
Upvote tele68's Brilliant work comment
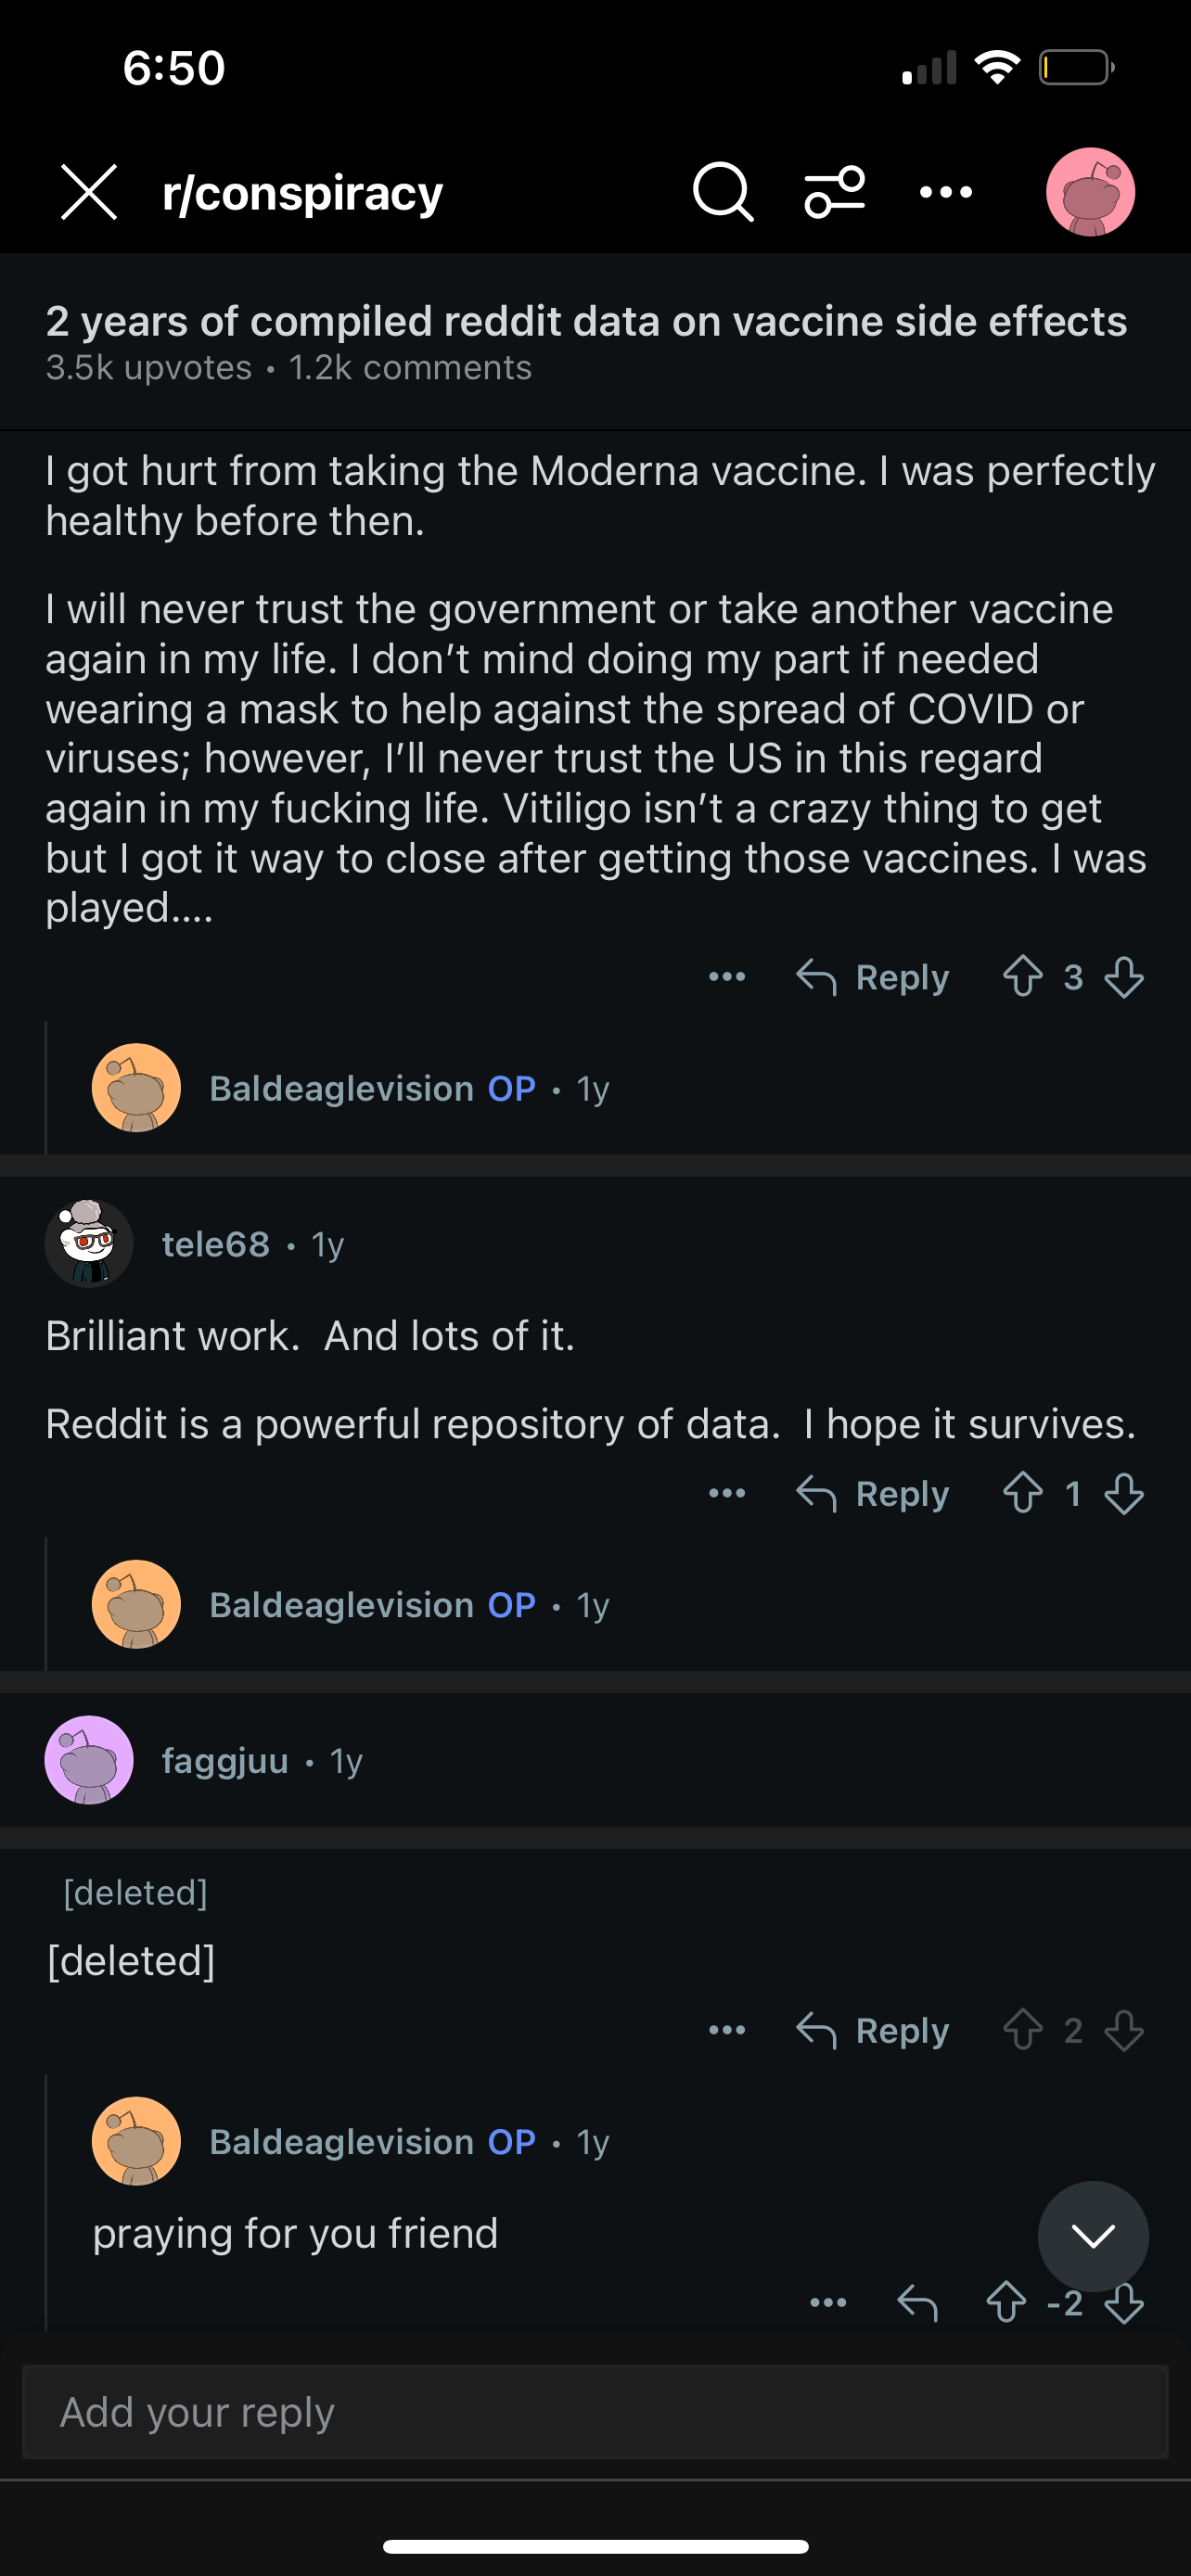1022,1494
